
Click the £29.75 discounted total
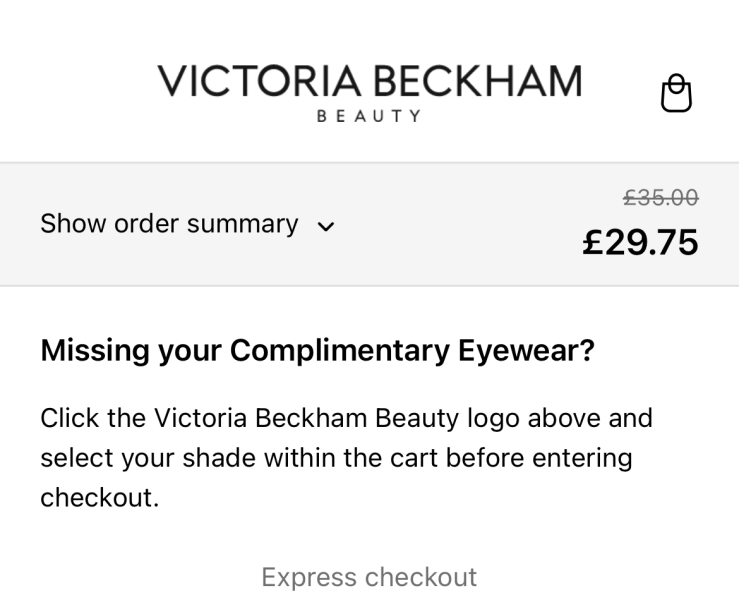click(x=640, y=242)
